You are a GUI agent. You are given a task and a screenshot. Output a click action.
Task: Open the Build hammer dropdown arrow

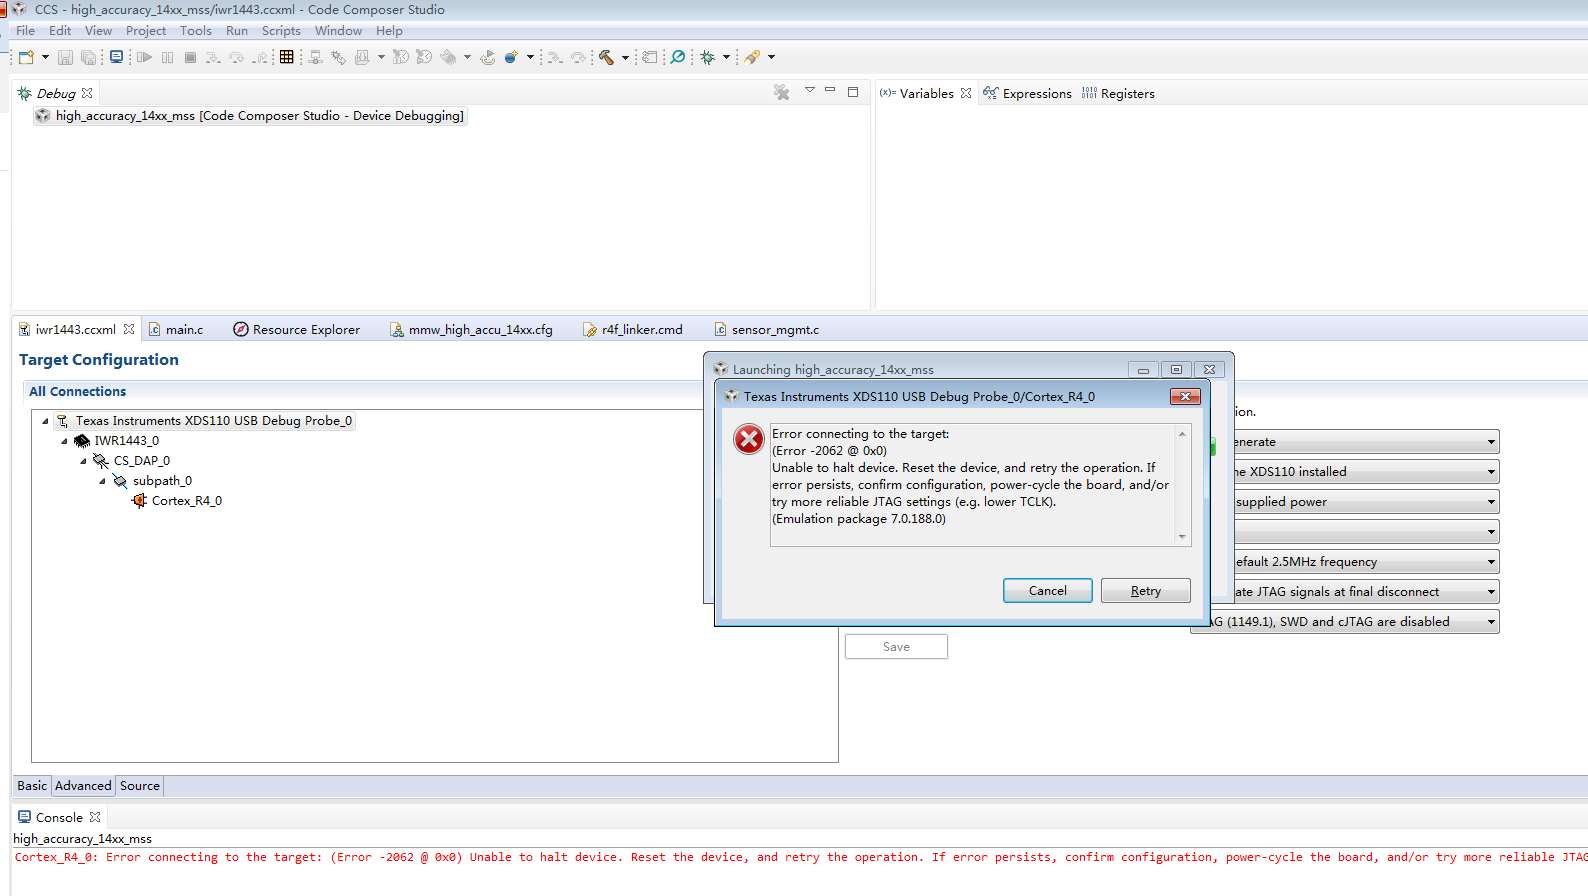pos(625,57)
